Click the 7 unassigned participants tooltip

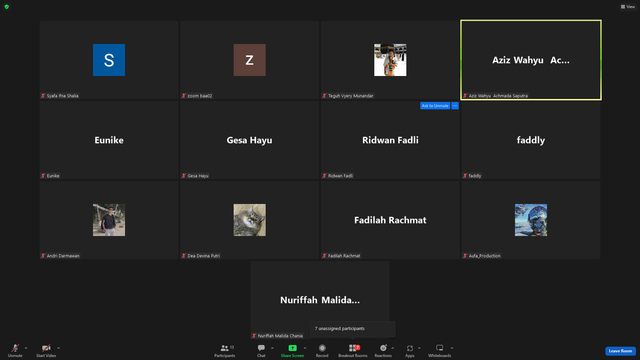click(353, 329)
